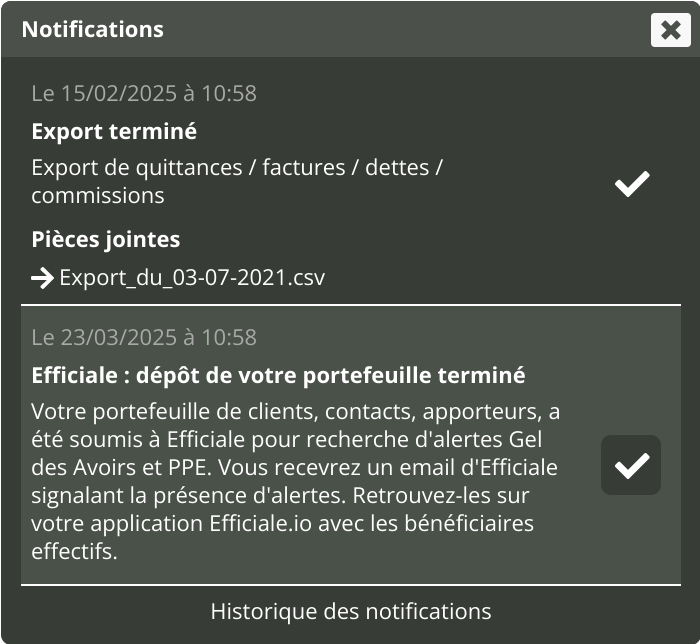Click the 15/02/2025 à 10:58 timestamp
The image size is (700, 644).
(144, 94)
